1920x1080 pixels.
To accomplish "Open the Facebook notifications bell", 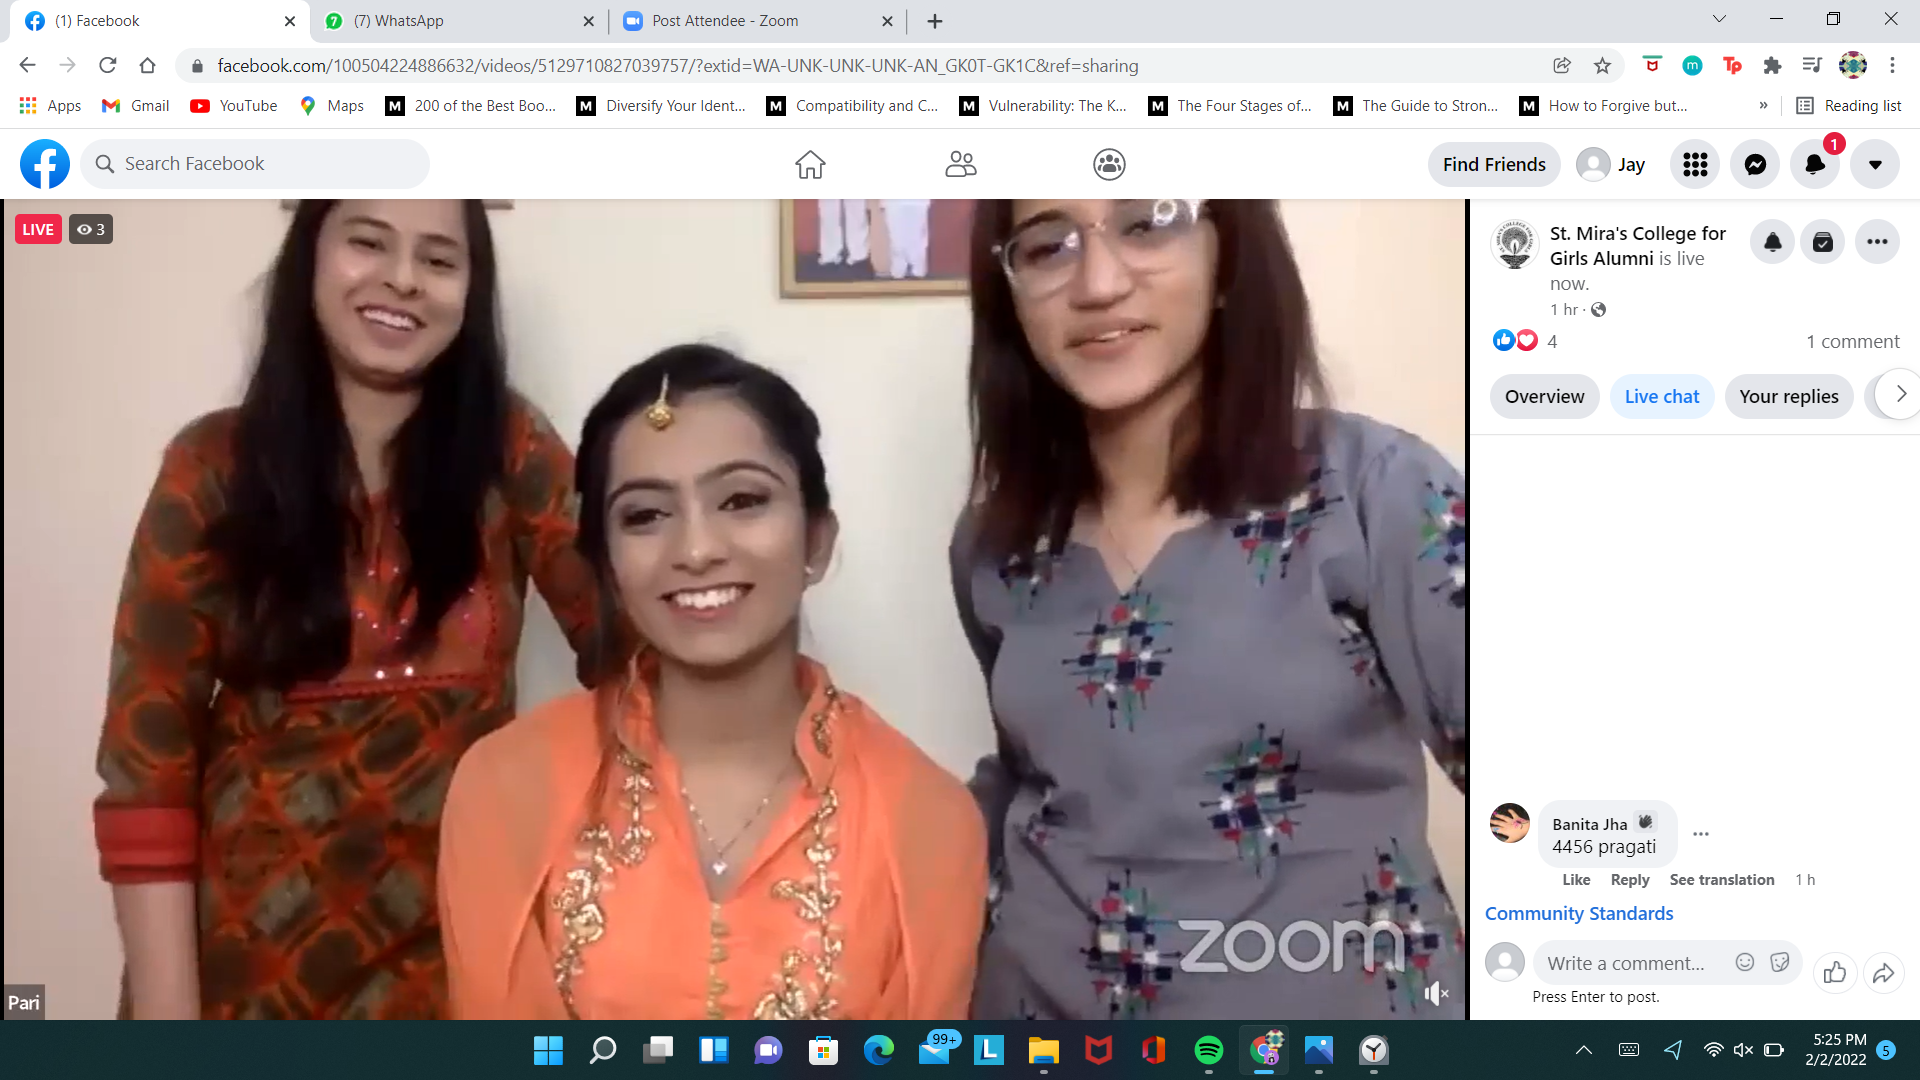I will 1814,163.
